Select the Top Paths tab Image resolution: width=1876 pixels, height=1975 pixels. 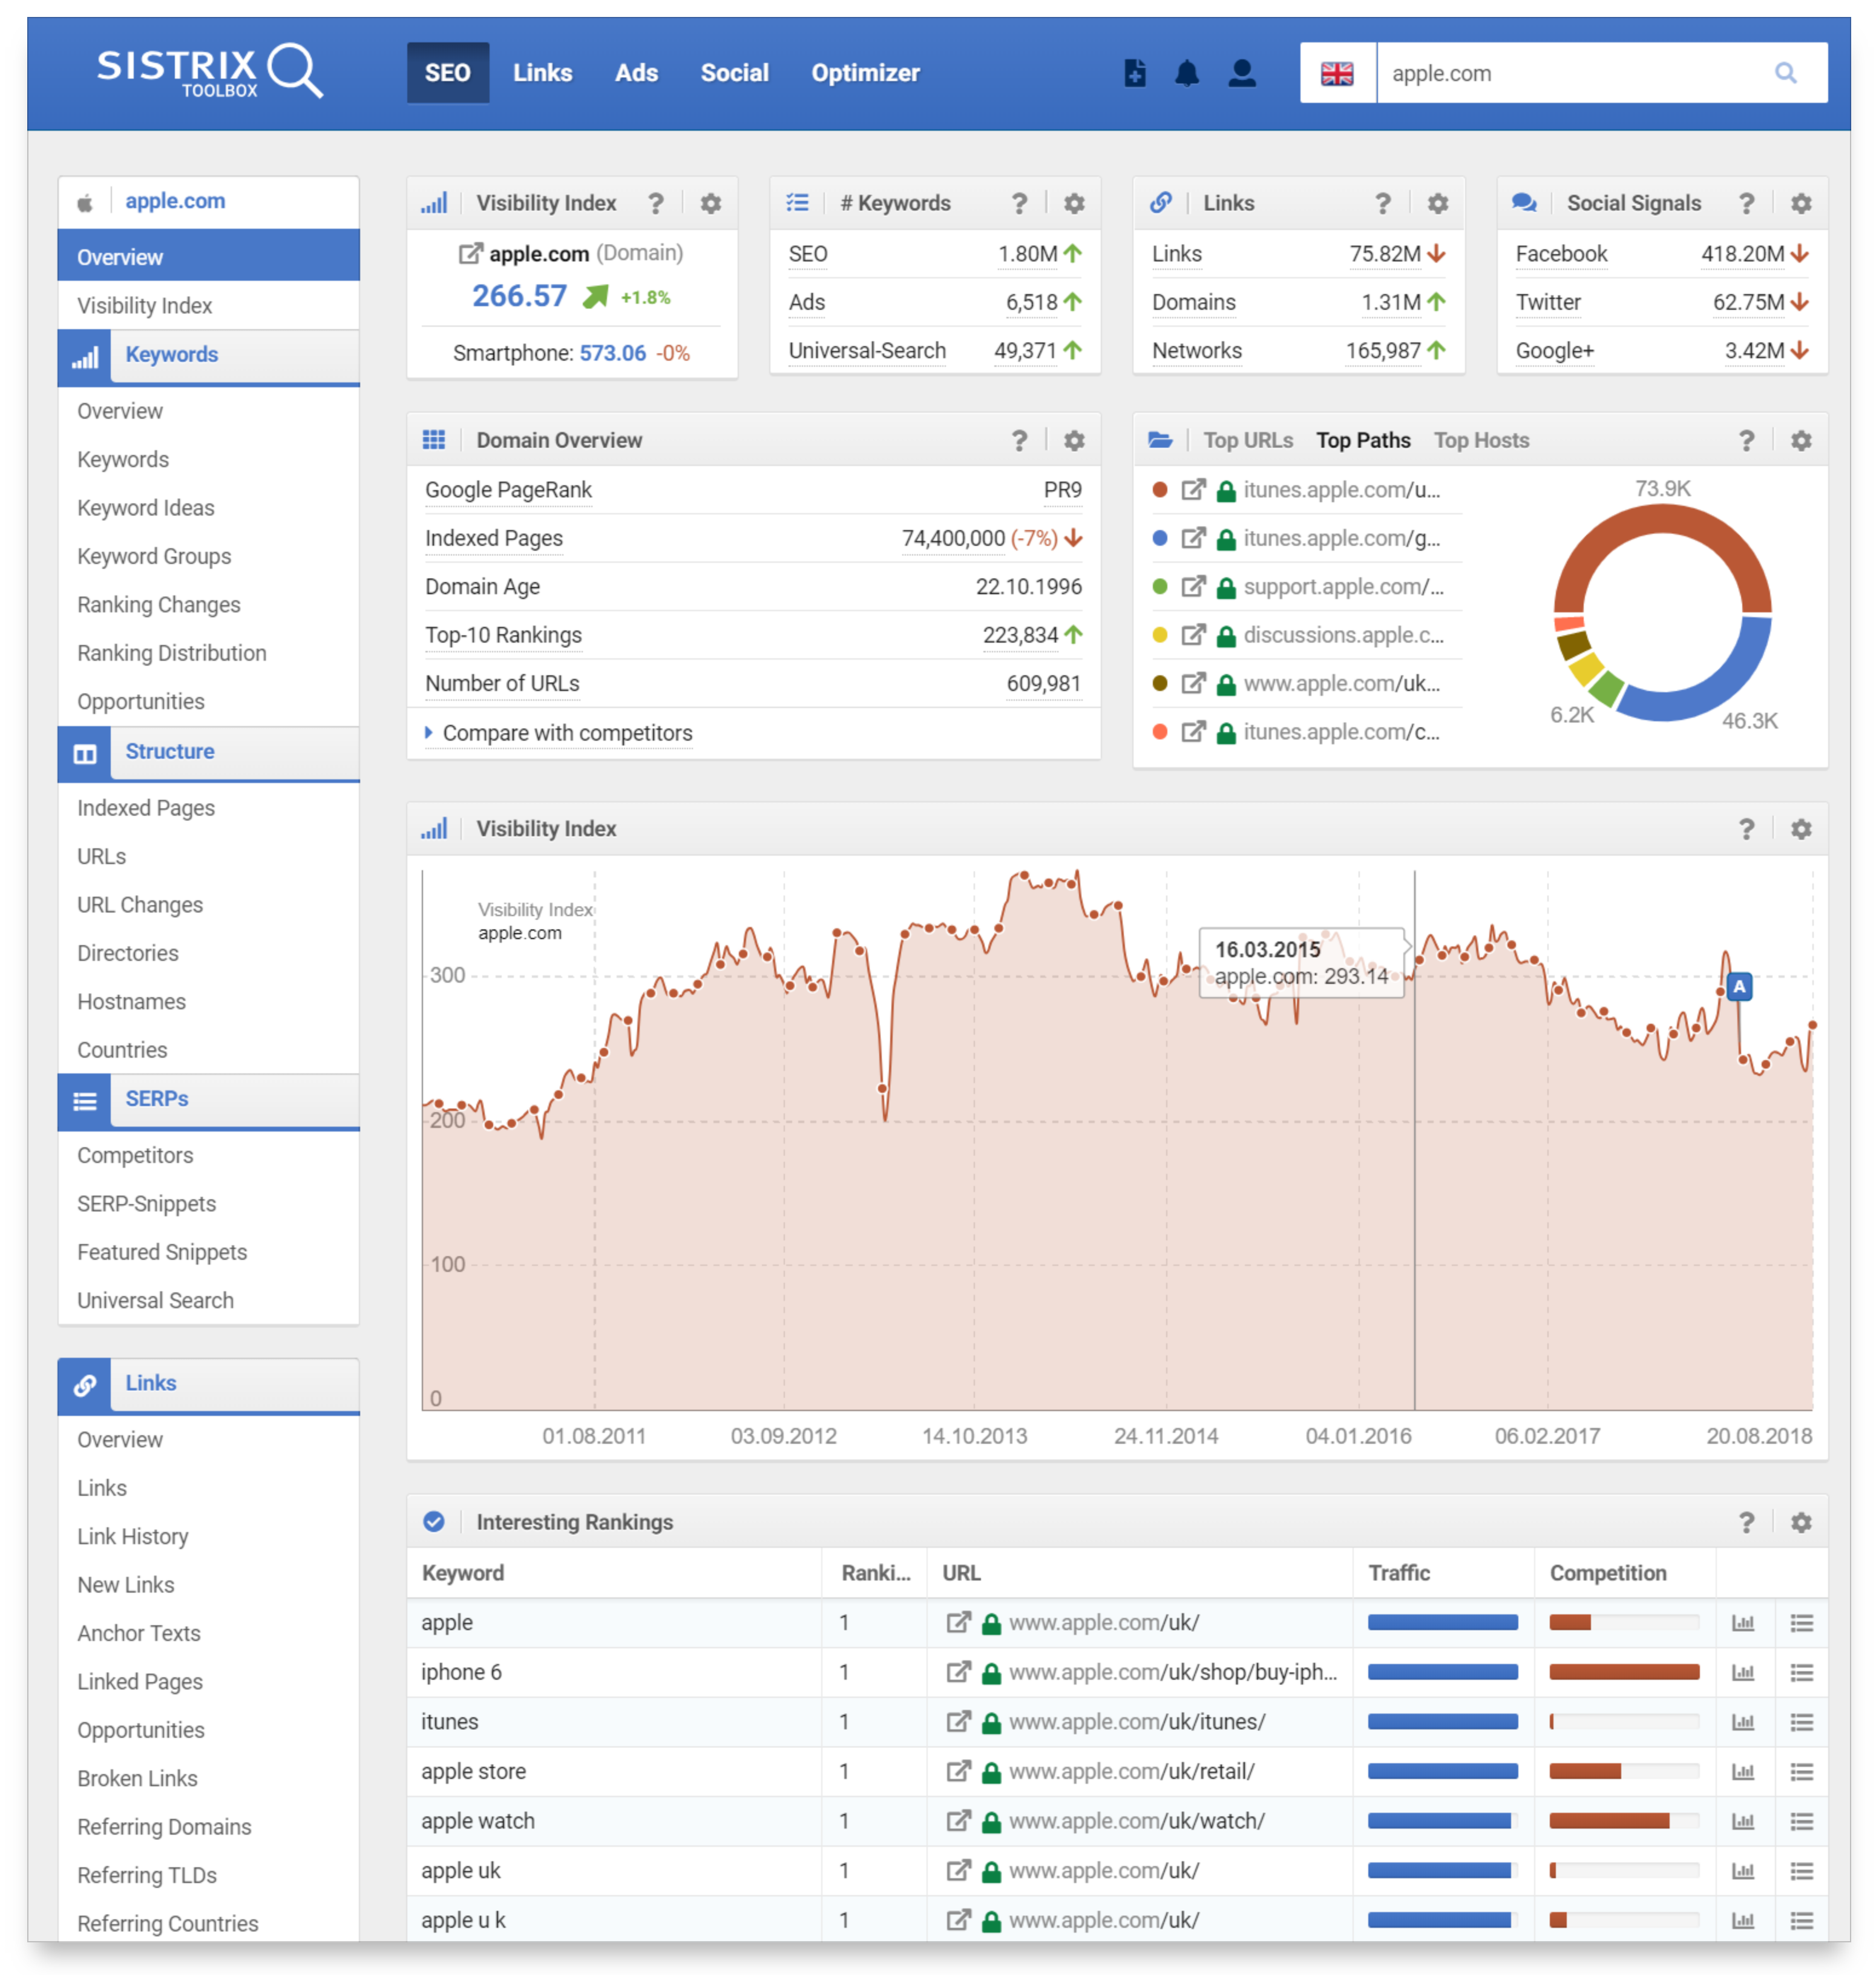1363,440
